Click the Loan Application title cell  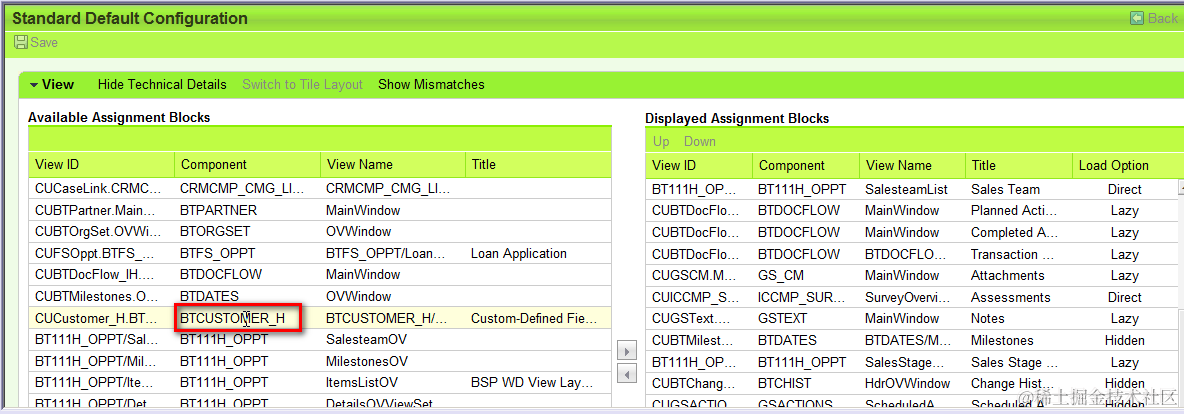(x=538, y=253)
